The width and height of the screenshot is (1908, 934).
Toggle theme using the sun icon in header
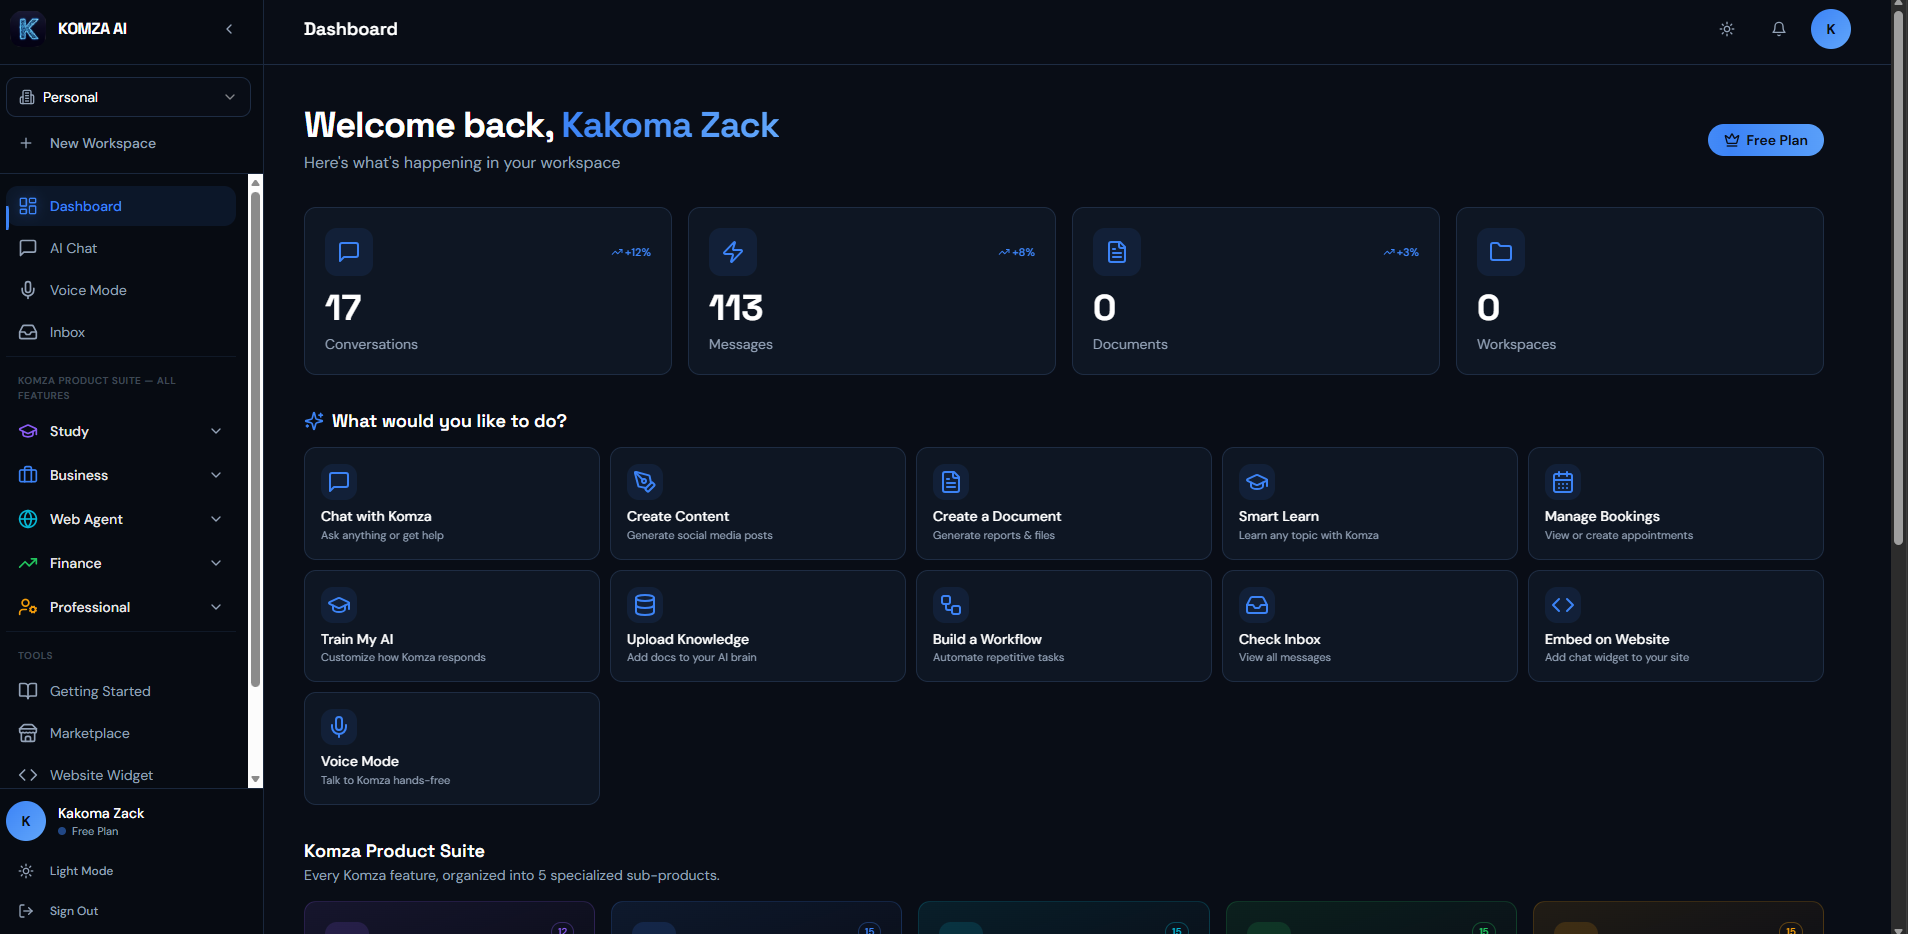[1727, 29]
